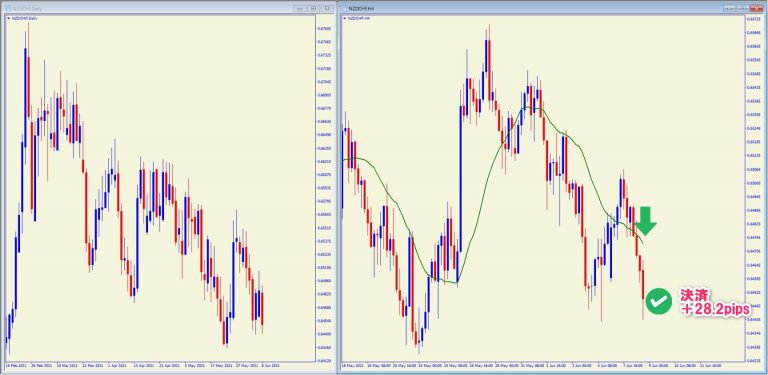Click the green checkmark circle icon

[x=659, y=301]
